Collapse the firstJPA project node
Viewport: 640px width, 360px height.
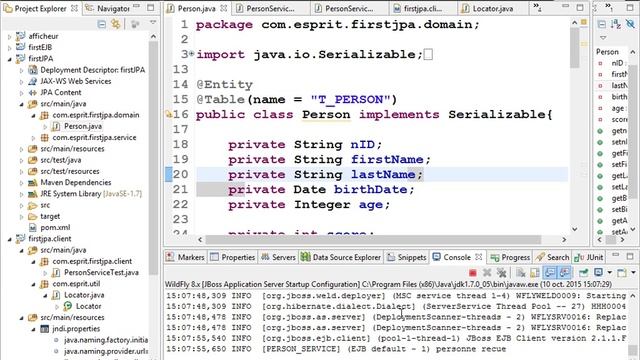[x=10, y=59]
